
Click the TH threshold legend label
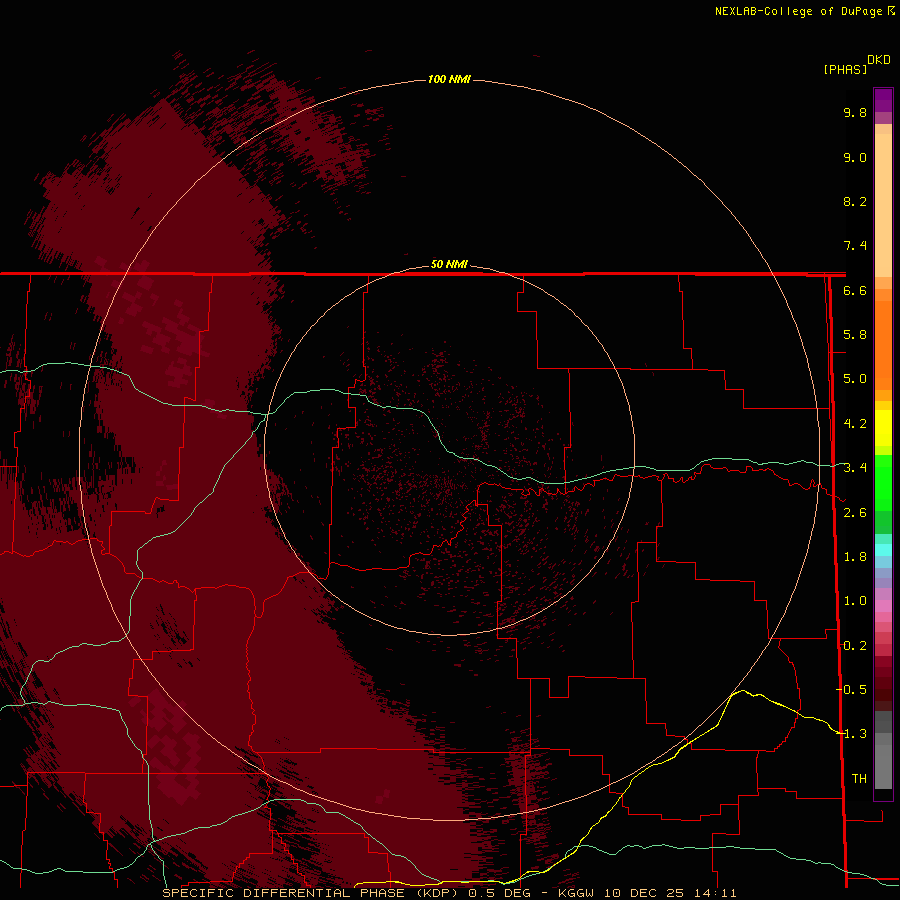tap(859, 778)
